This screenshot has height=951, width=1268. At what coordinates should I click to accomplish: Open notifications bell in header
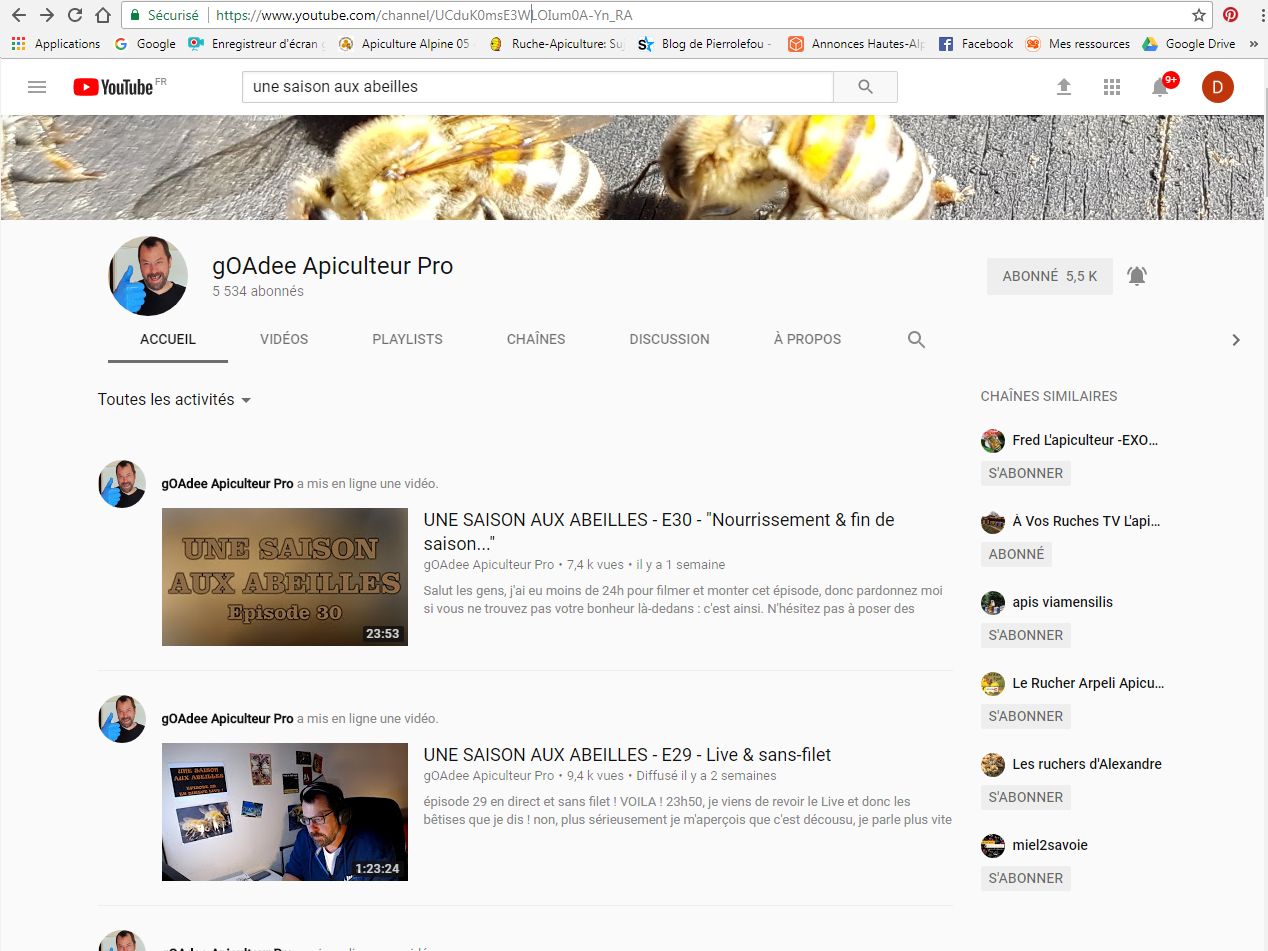pyautogui.click(x=1160, y=87)
